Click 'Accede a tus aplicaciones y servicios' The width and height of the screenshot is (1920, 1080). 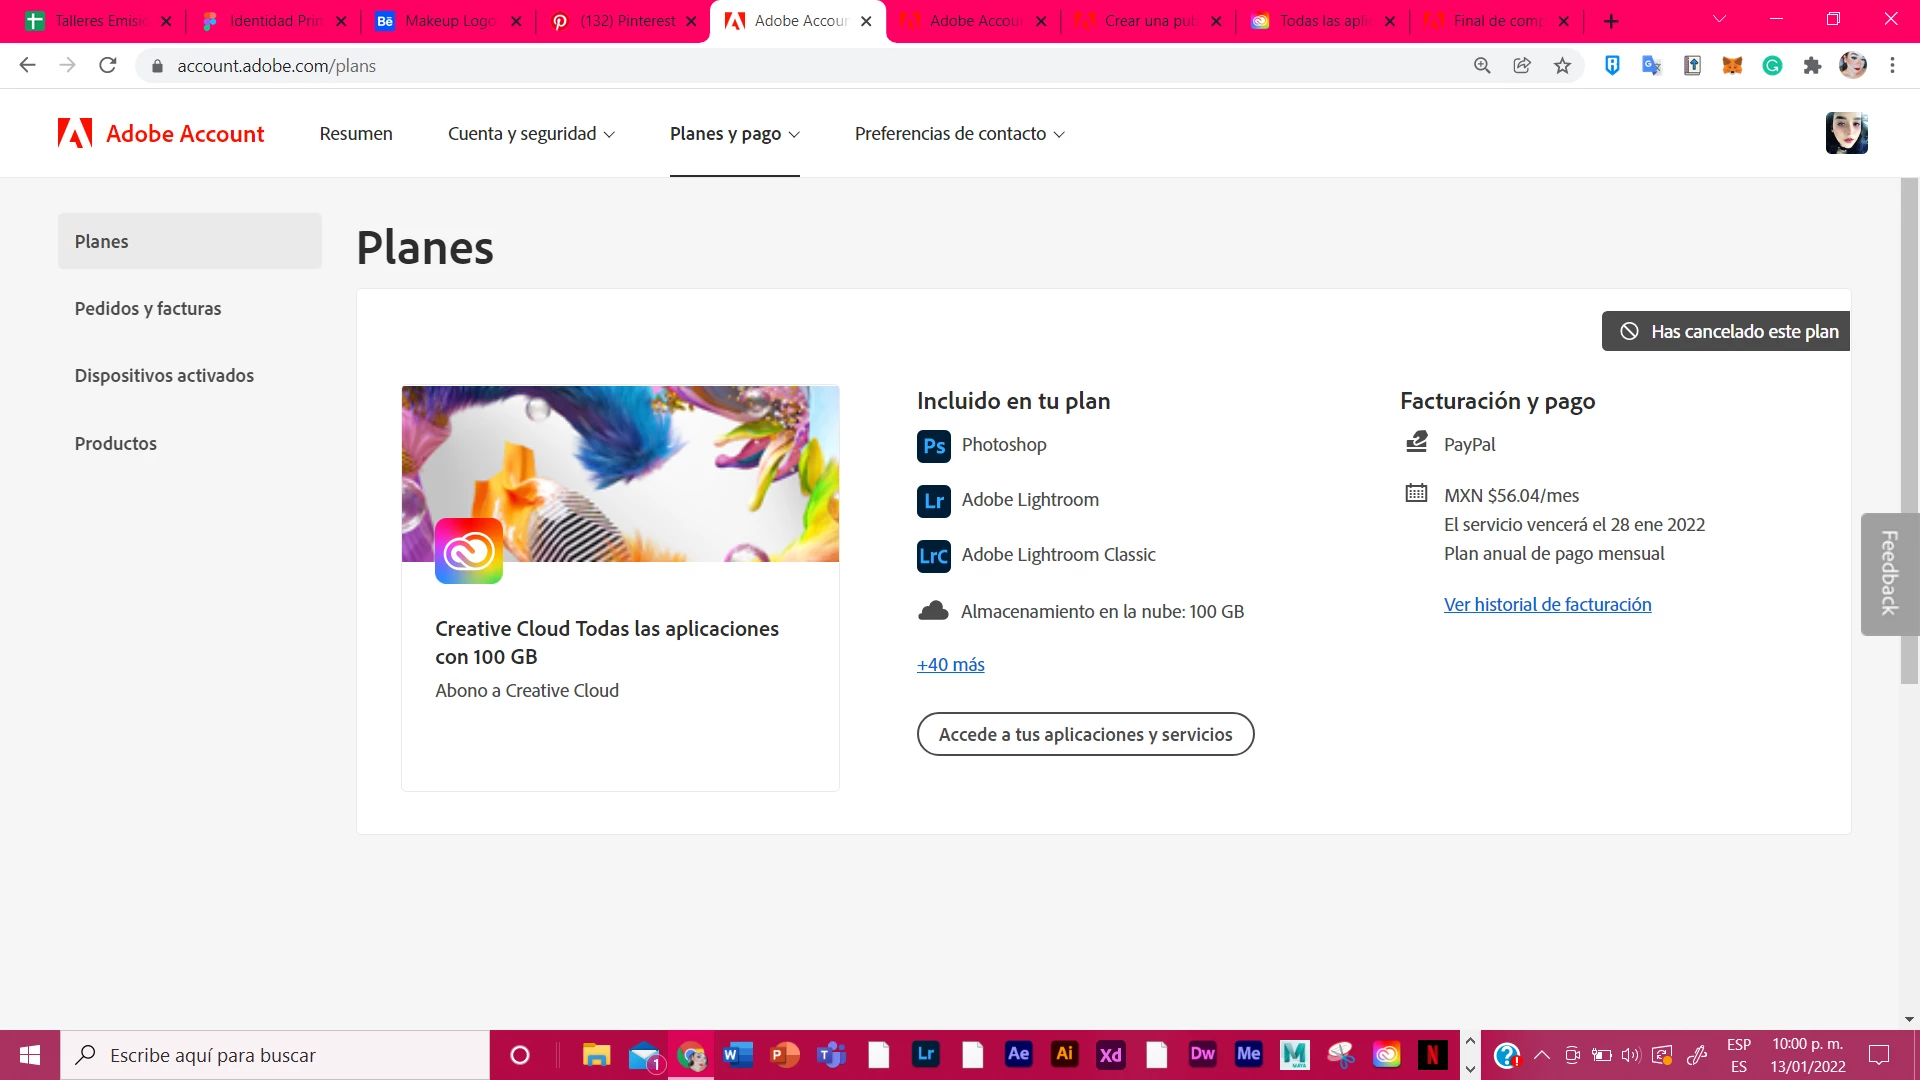pyautogui.click(x=1086, y=735)
